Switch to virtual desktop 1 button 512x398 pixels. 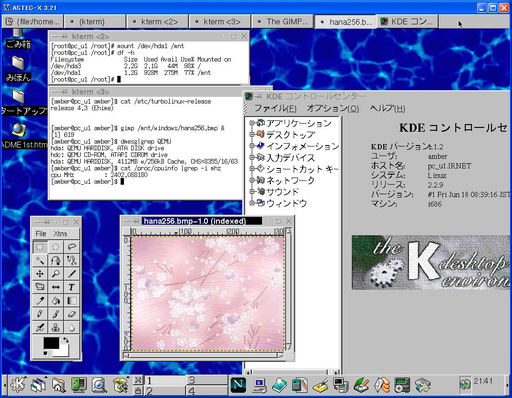[165, 380]
